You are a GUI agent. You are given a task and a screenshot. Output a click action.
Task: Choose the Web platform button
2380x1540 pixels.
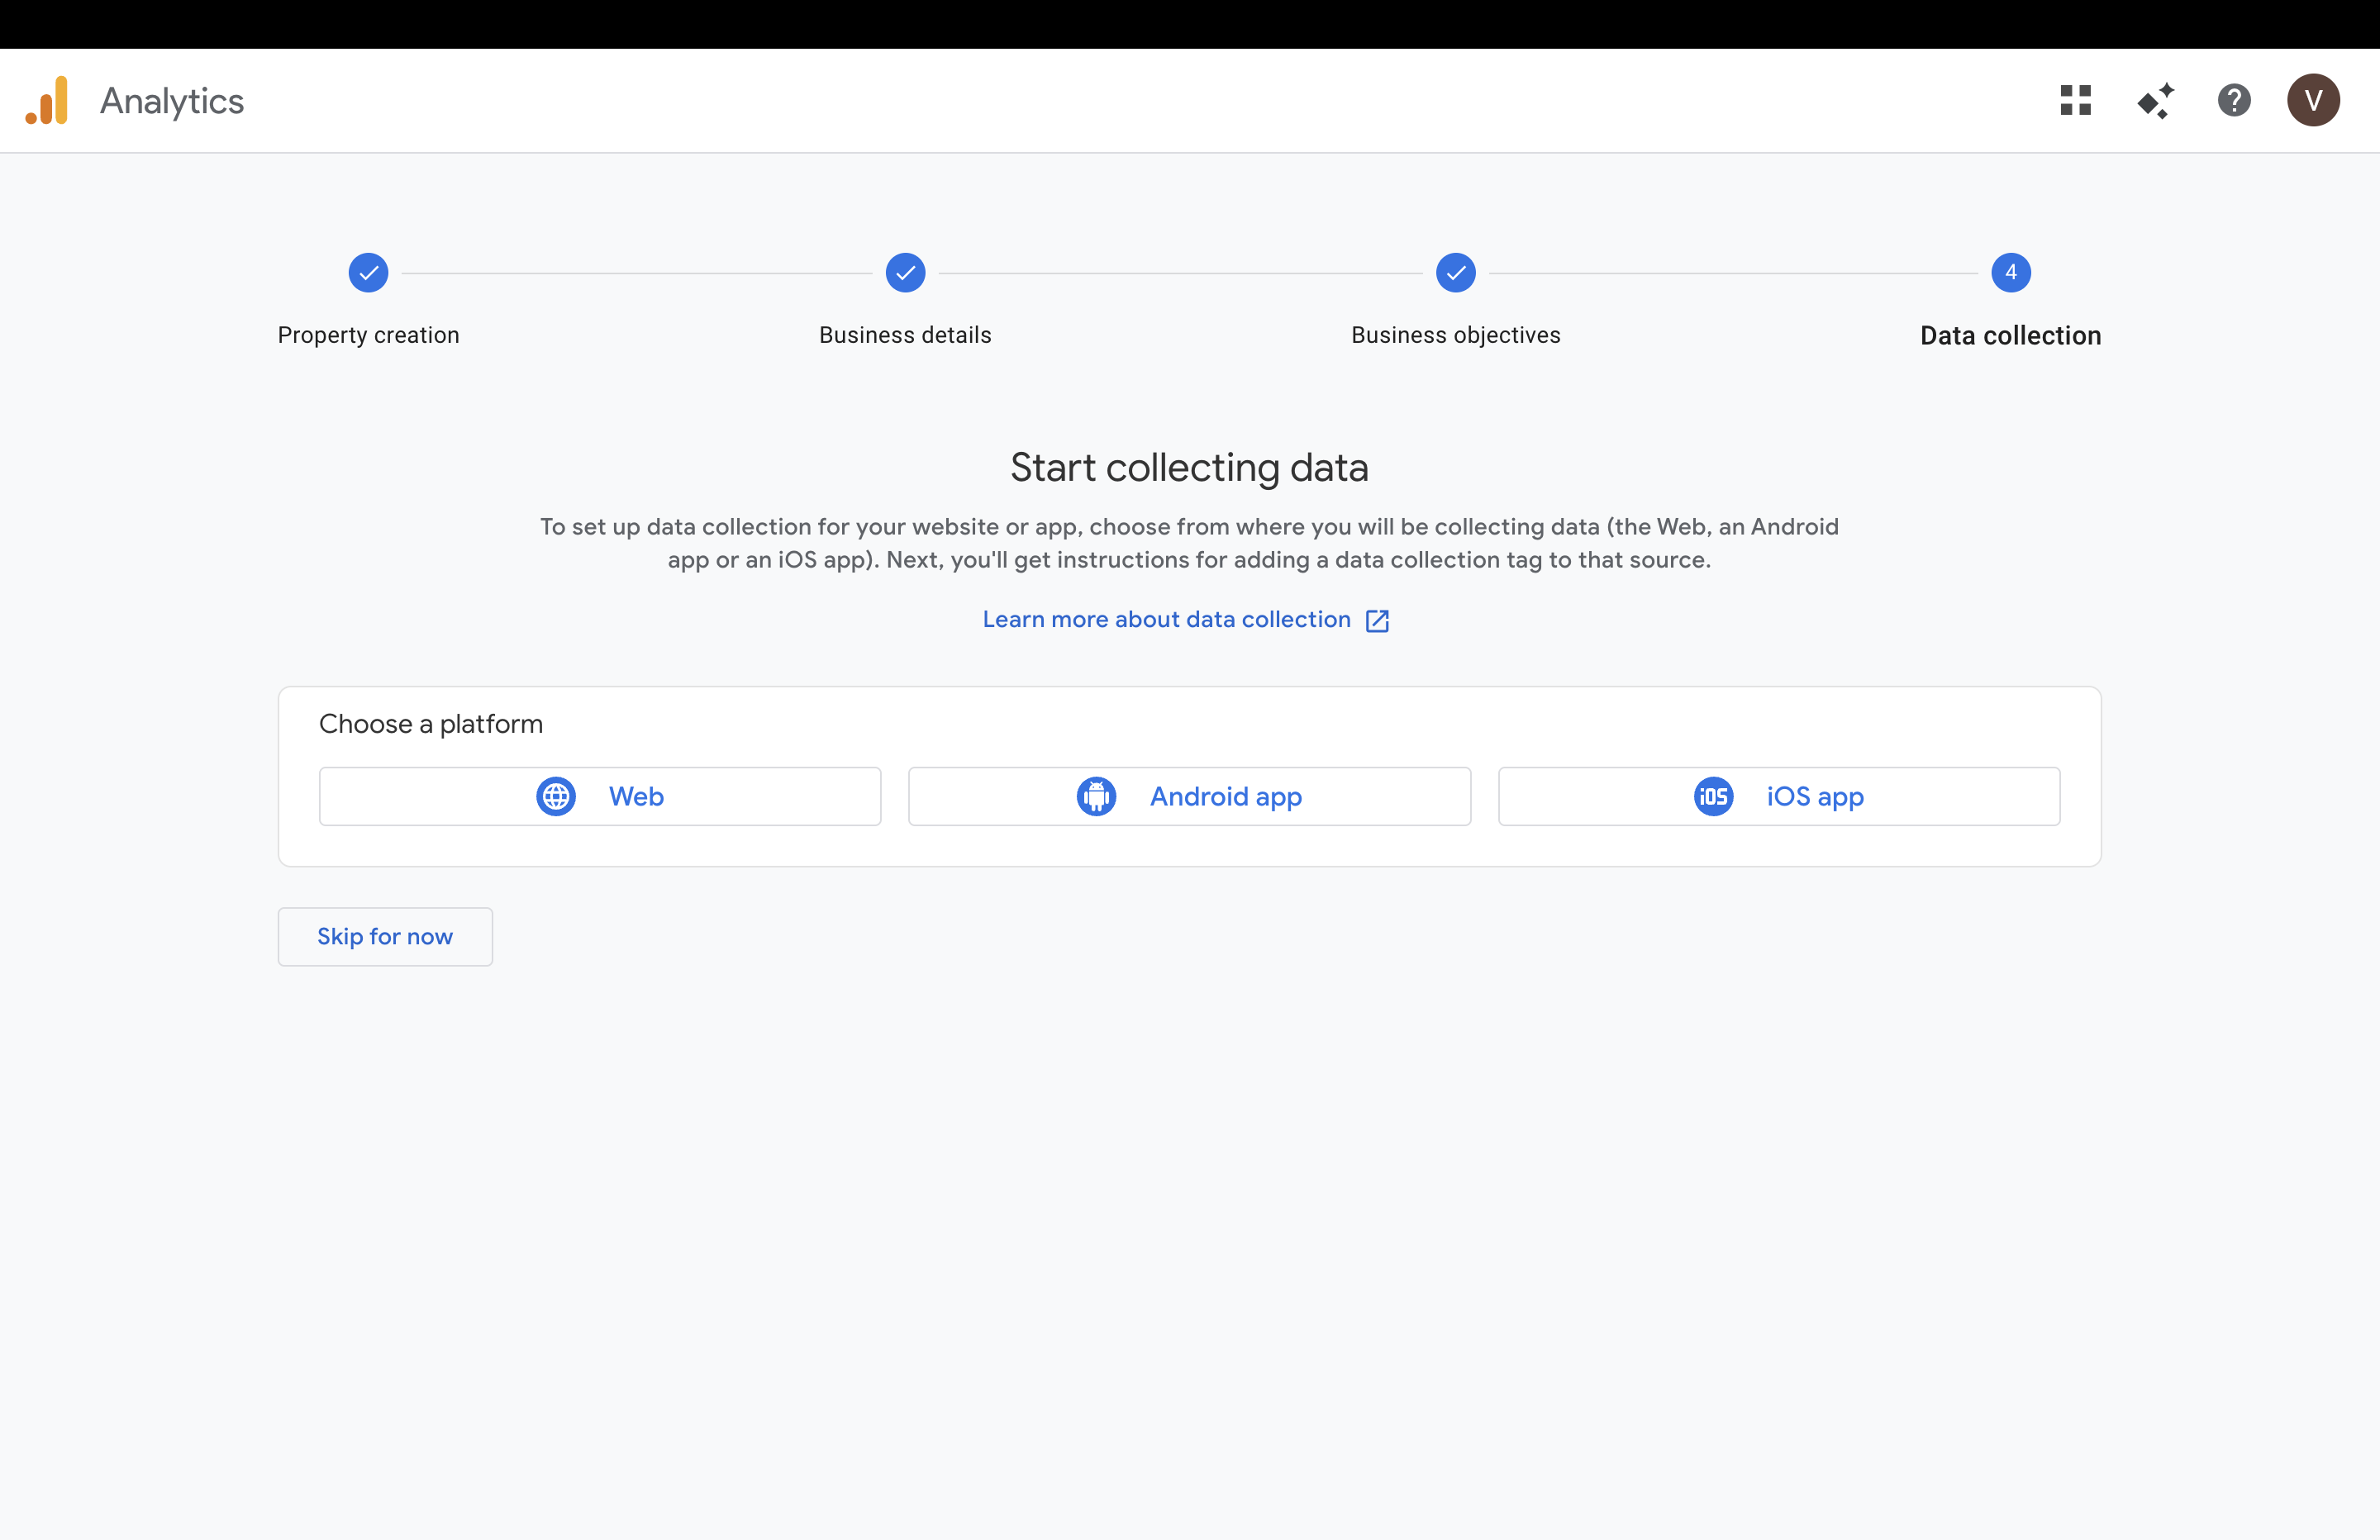tap(600, 796)
